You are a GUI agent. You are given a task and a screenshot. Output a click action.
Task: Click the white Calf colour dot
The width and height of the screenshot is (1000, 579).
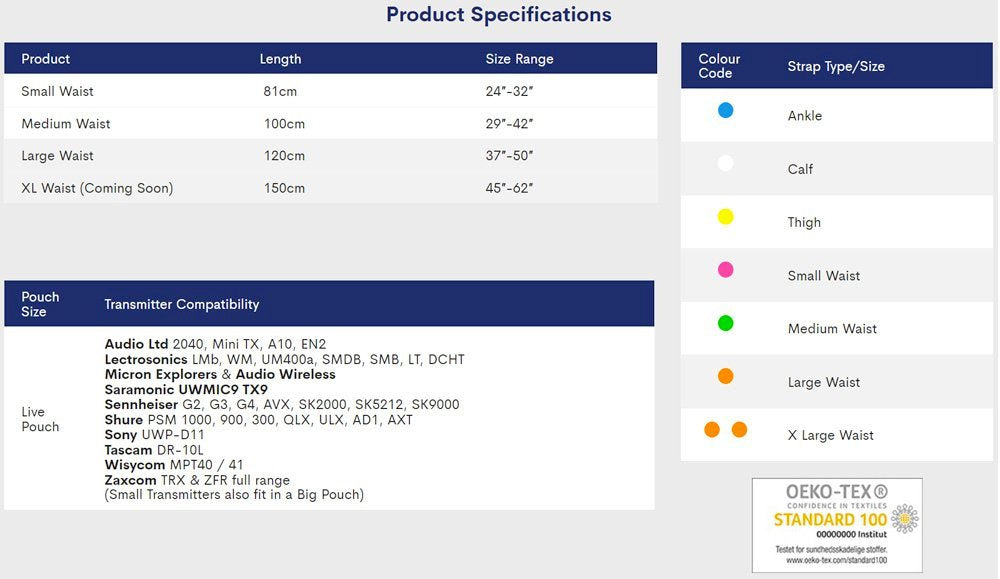pyautogui.click(x=726, y=163)
